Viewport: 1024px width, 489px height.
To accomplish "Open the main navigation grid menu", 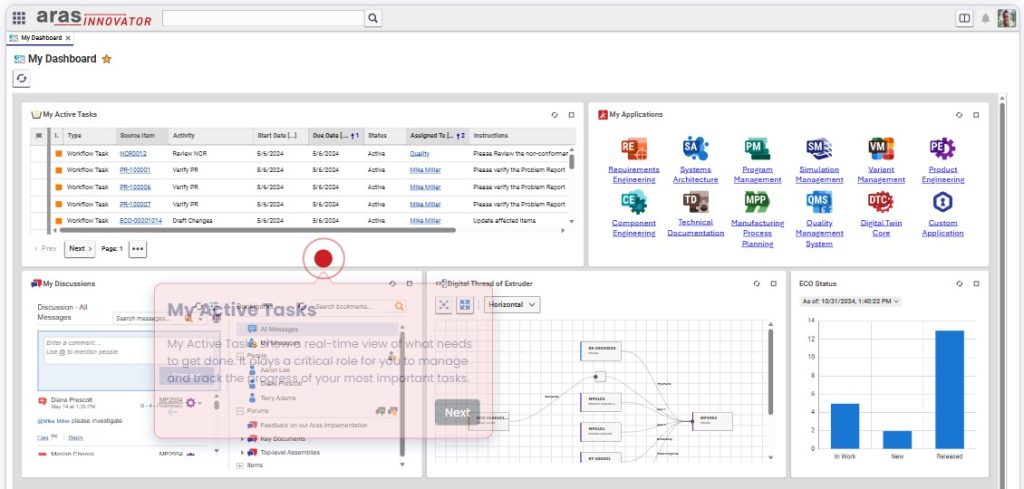I will (19, 18).
